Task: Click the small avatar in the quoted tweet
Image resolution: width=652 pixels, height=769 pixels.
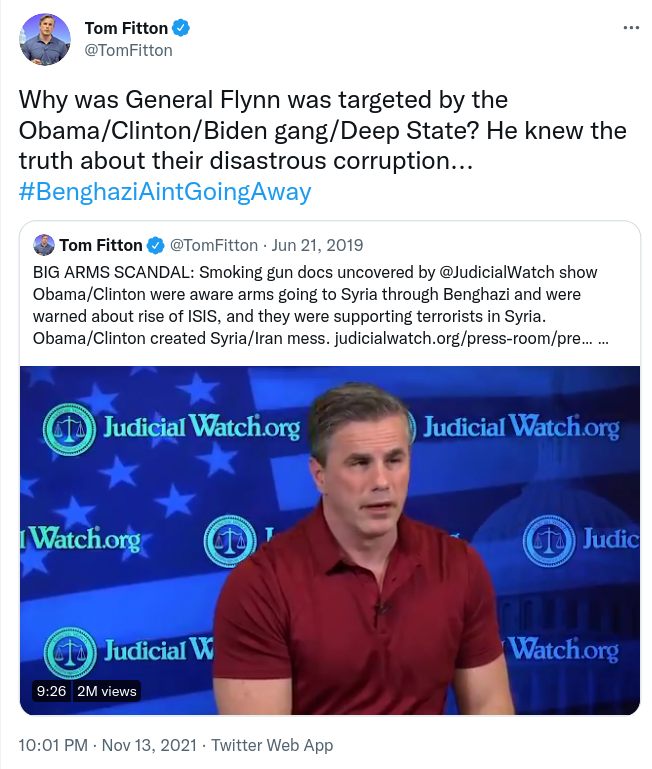Action: (44, 245)
